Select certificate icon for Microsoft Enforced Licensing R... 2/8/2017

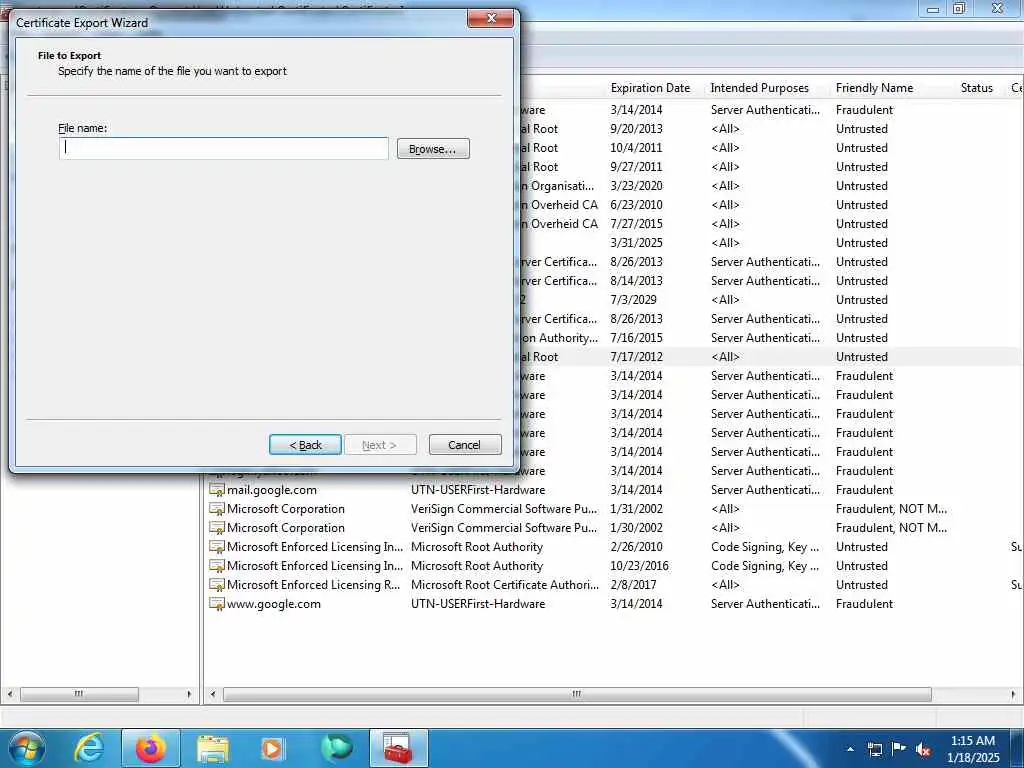(x=217, y=584)
